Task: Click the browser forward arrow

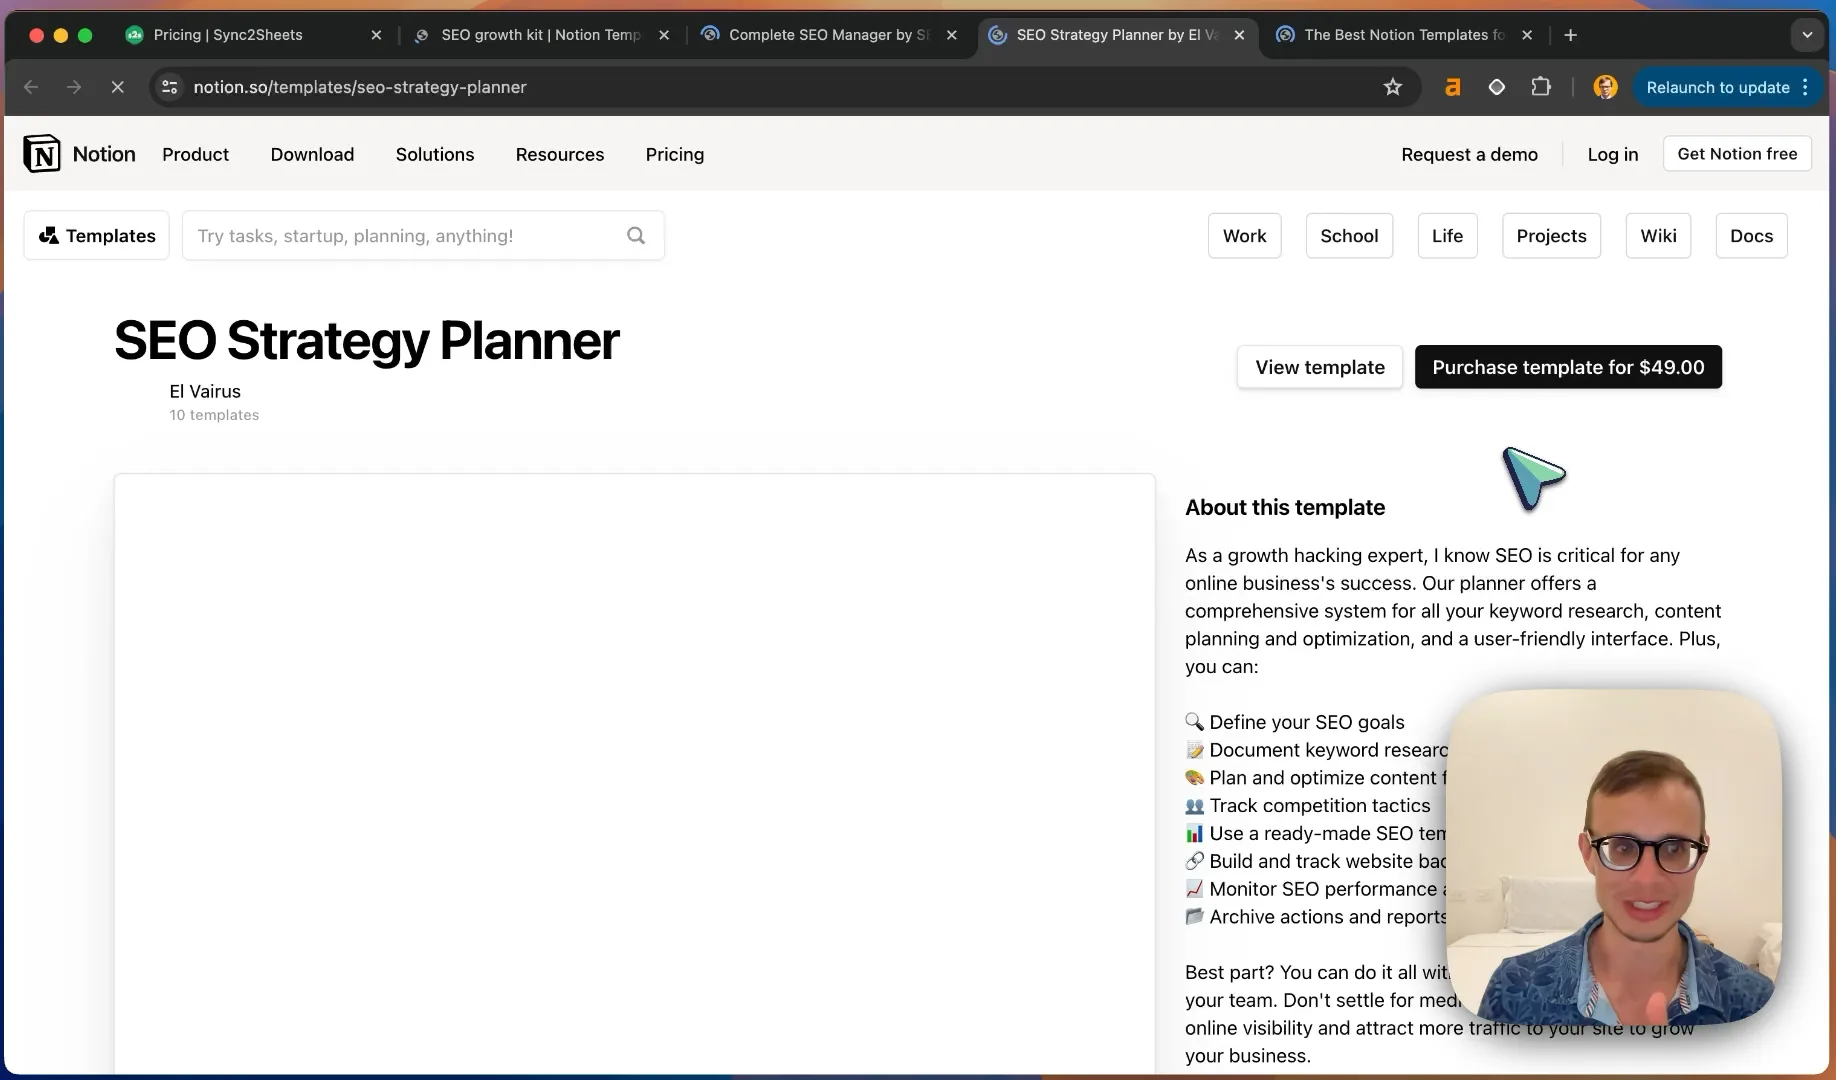Action: pos(74,87)
